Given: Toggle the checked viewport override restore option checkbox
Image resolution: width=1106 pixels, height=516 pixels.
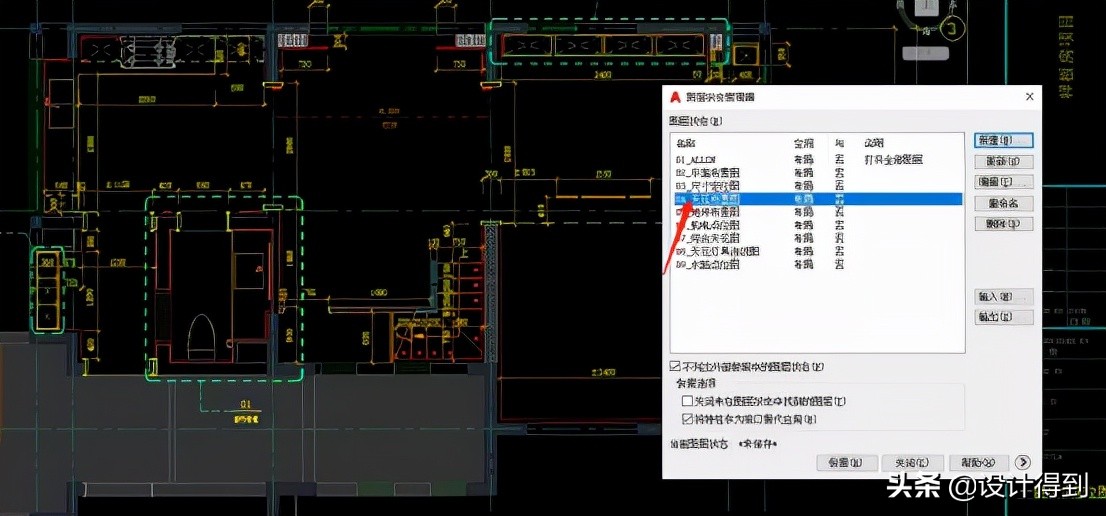Looking at the screenshot, I should click(x=687, y=419).
